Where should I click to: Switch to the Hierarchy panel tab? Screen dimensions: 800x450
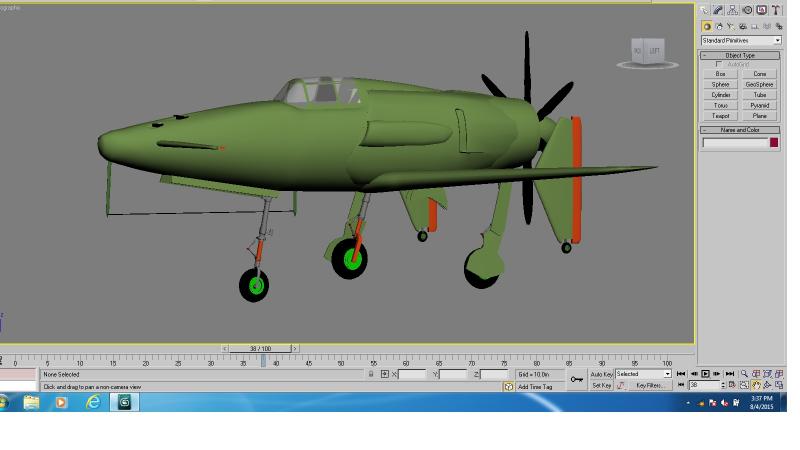coord(733,10)
